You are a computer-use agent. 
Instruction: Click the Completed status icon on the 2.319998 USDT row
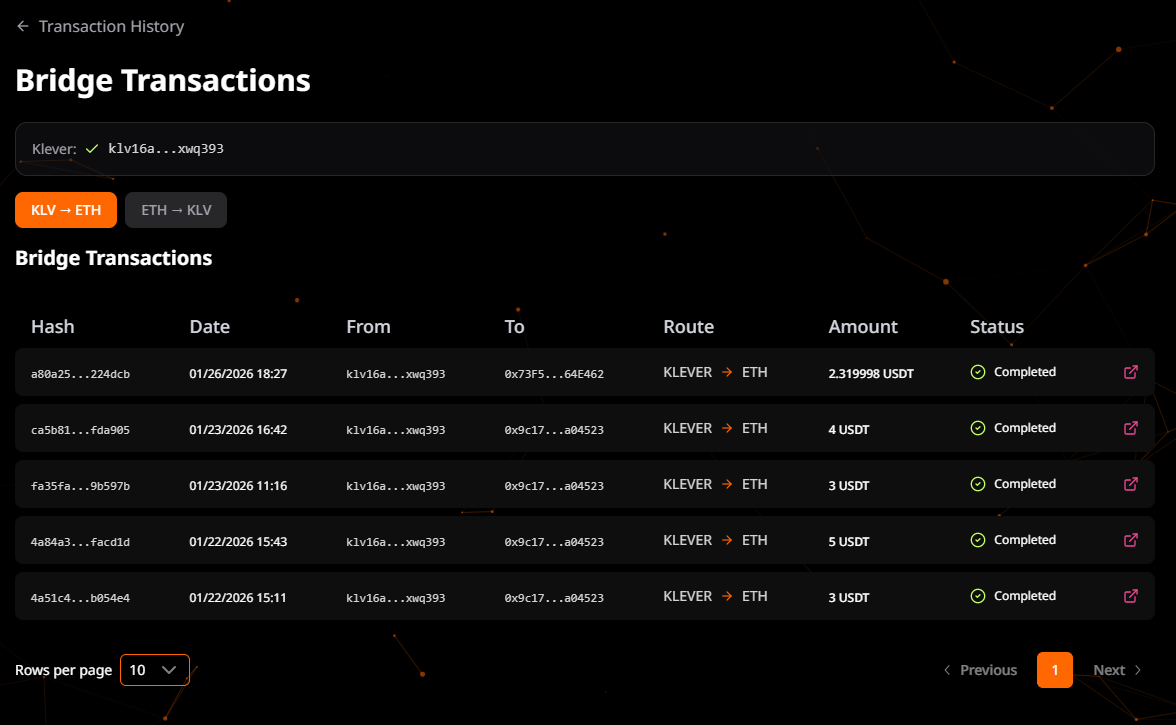978,372
